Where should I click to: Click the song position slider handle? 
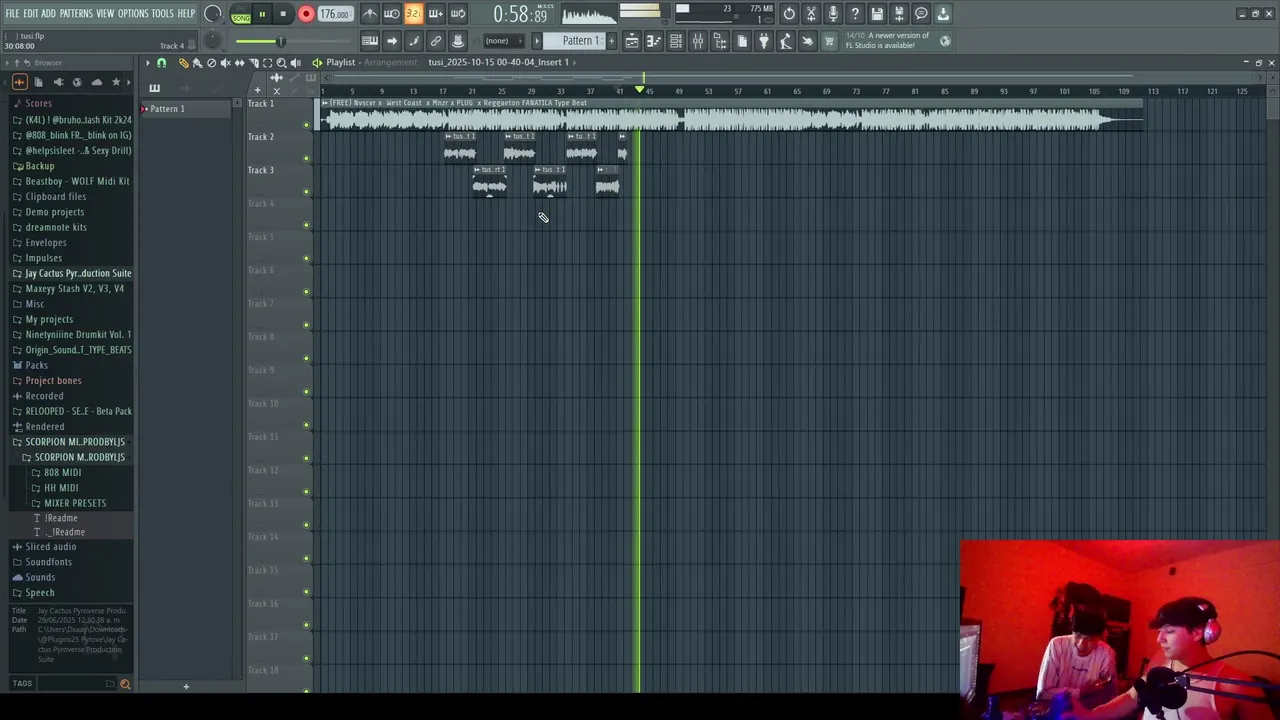click(281, 41)
